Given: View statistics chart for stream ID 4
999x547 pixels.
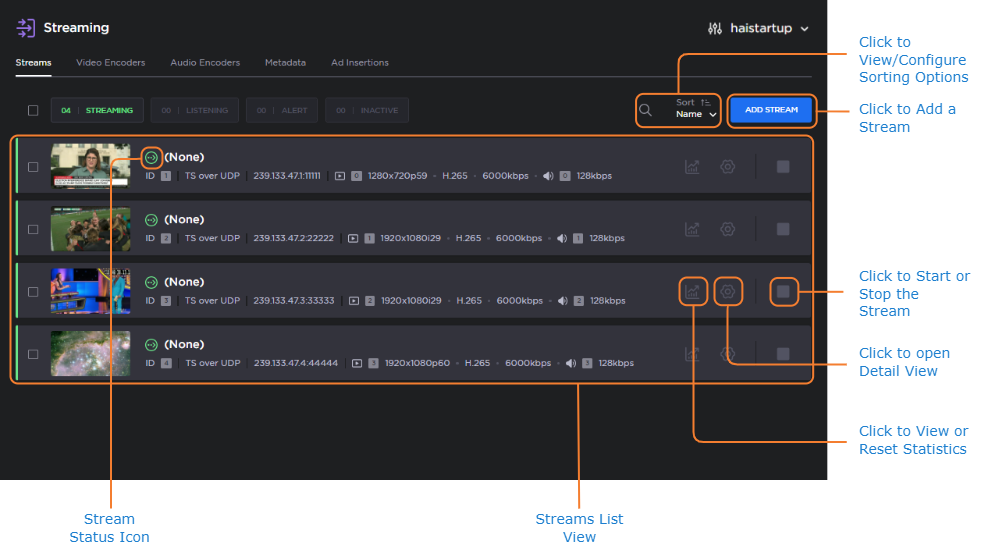Looking at the screenshot, I should (692, 354).
